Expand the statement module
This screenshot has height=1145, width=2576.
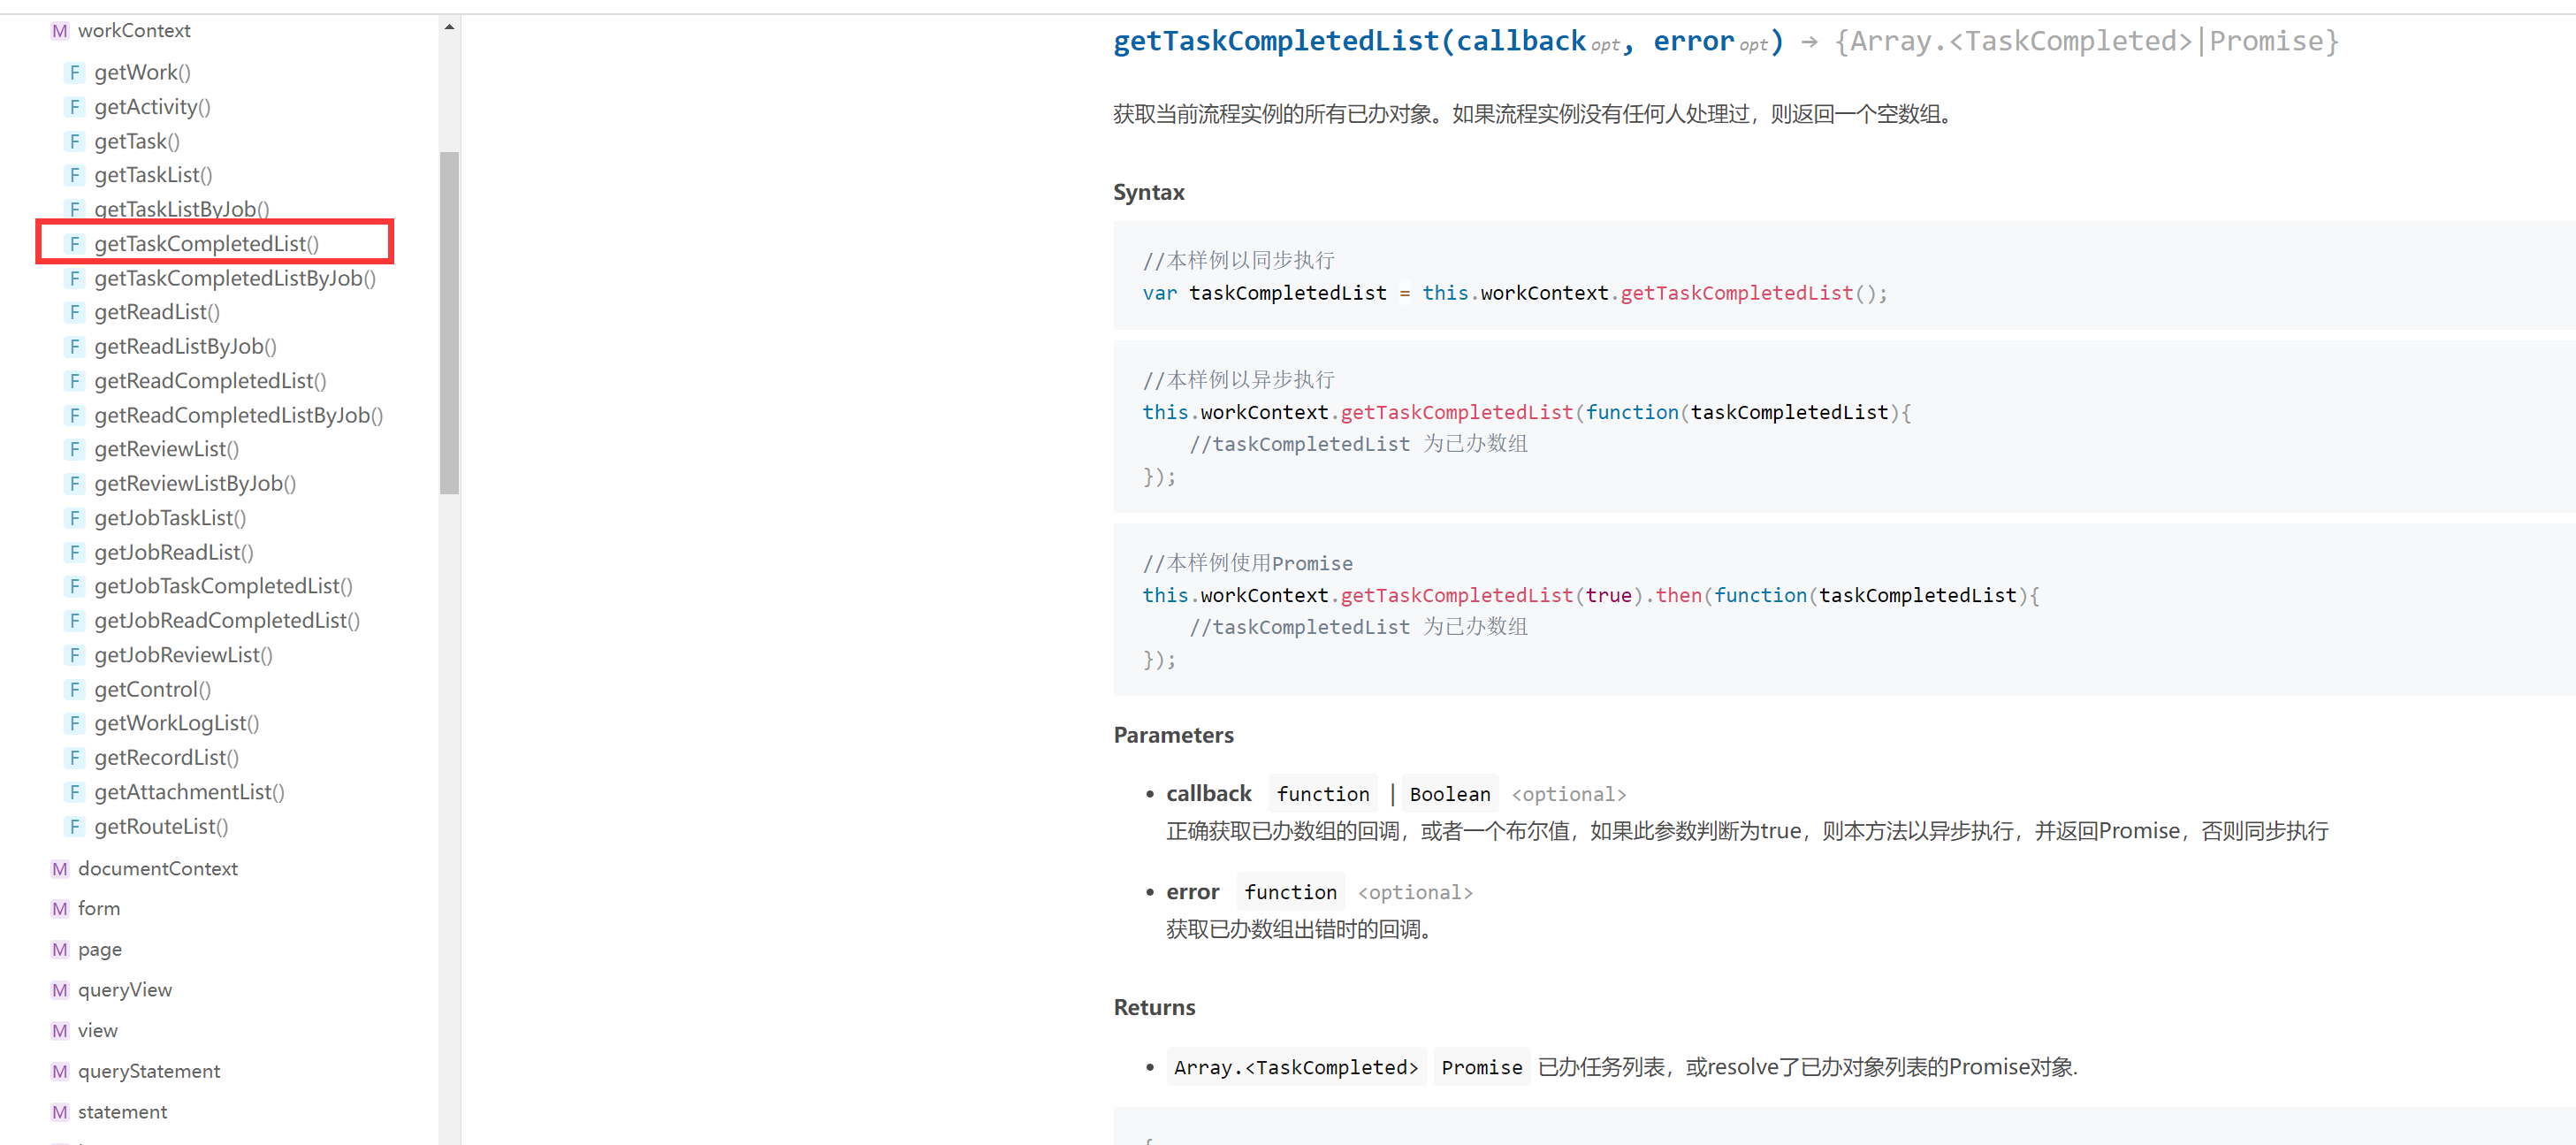point(122,1112)
